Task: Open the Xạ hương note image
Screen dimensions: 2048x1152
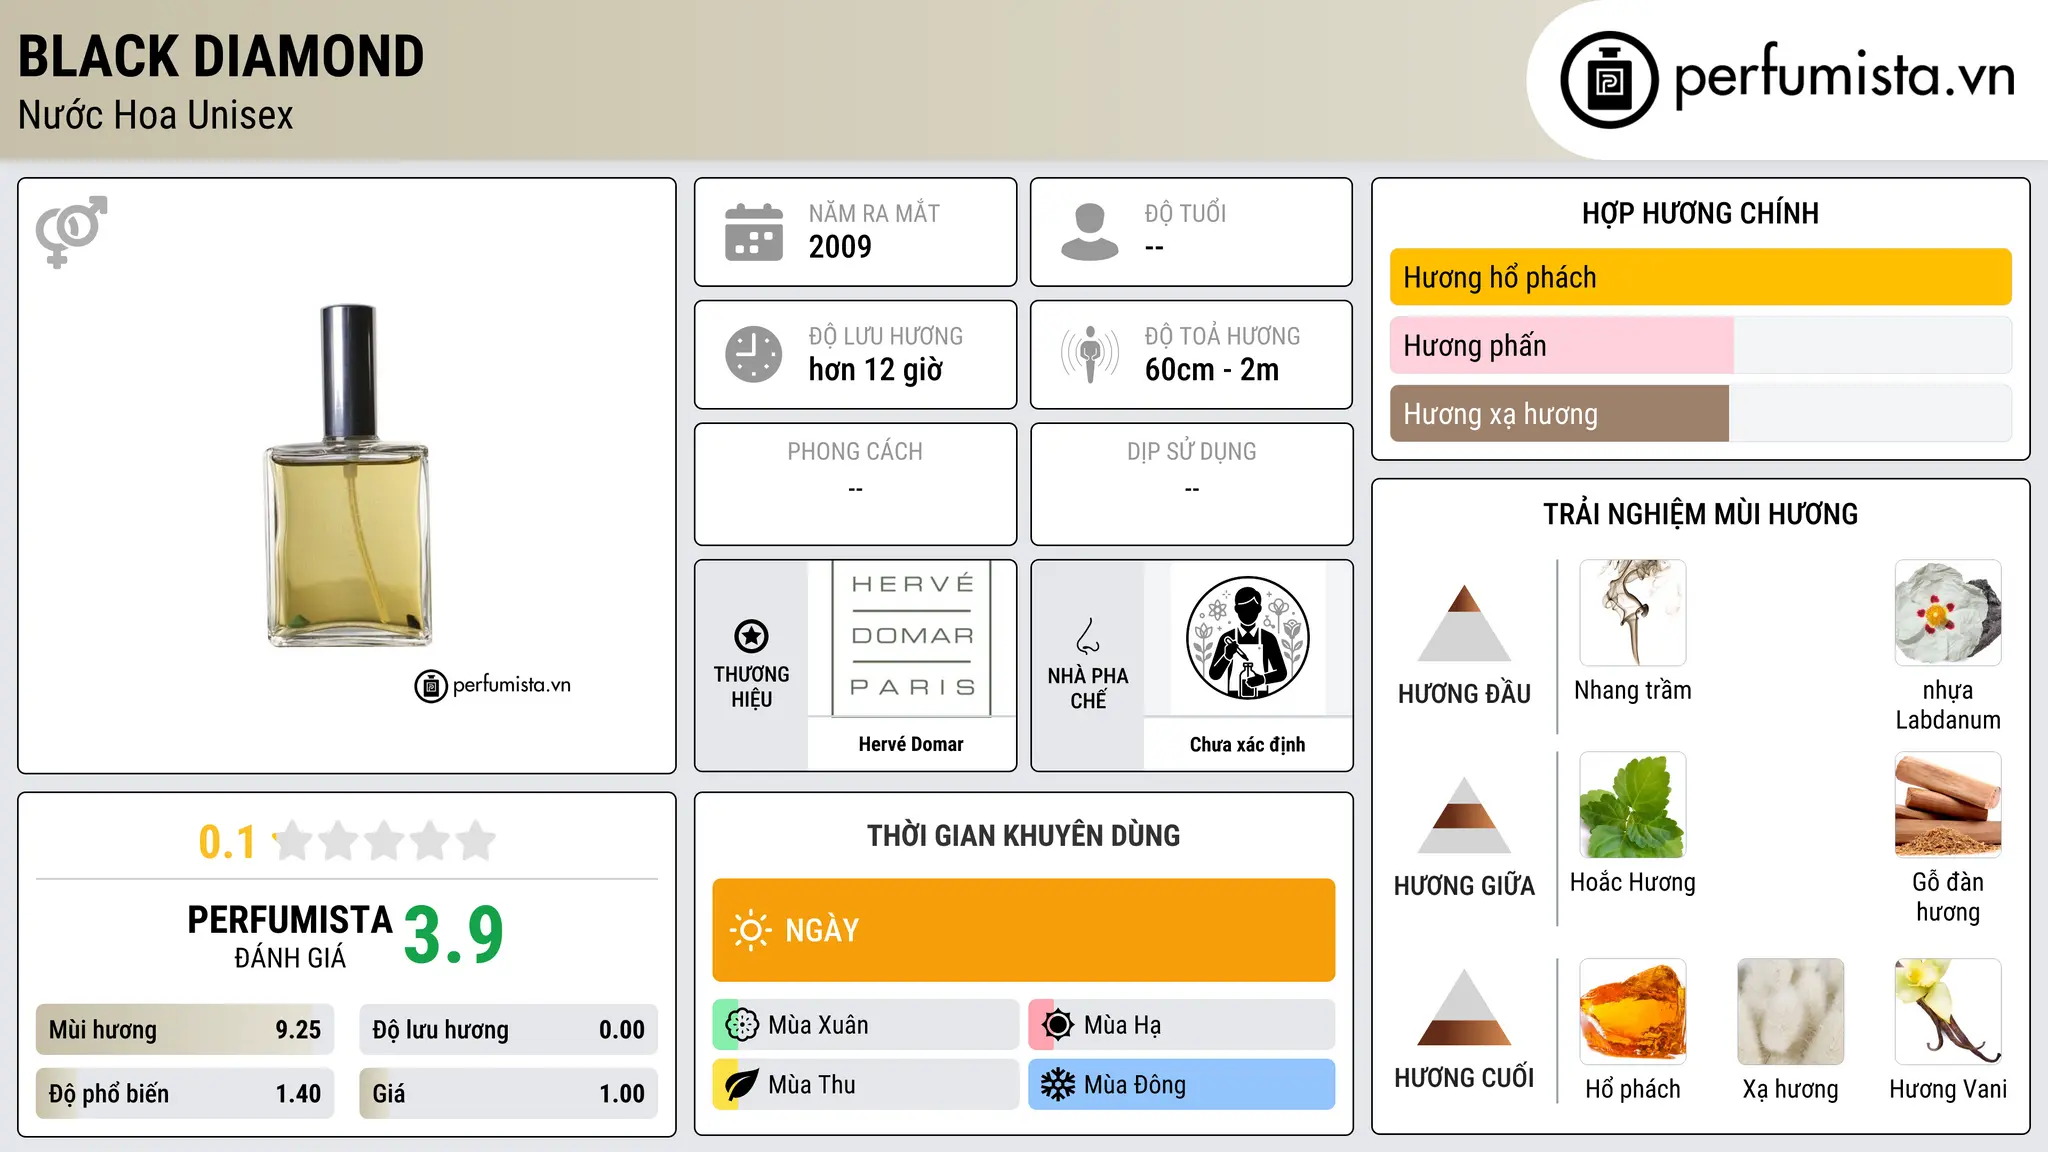Action: pos(1791,1012)
